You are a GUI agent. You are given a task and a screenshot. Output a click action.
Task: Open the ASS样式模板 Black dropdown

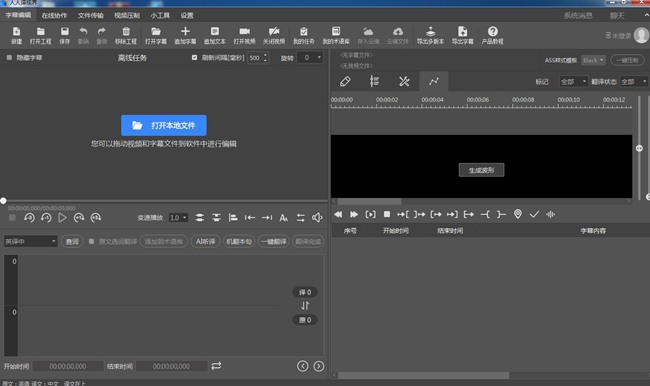pyautogui.click(x=593, y=60)
